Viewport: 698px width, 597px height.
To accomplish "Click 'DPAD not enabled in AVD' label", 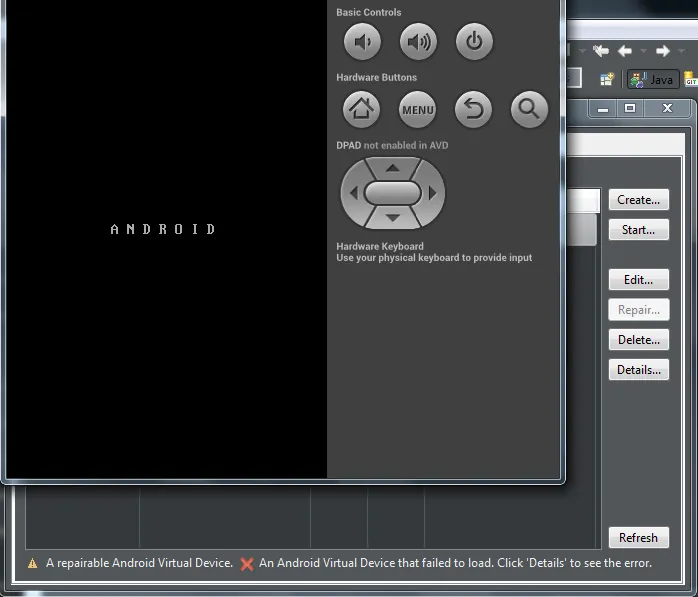I will [x=392, y=145].
